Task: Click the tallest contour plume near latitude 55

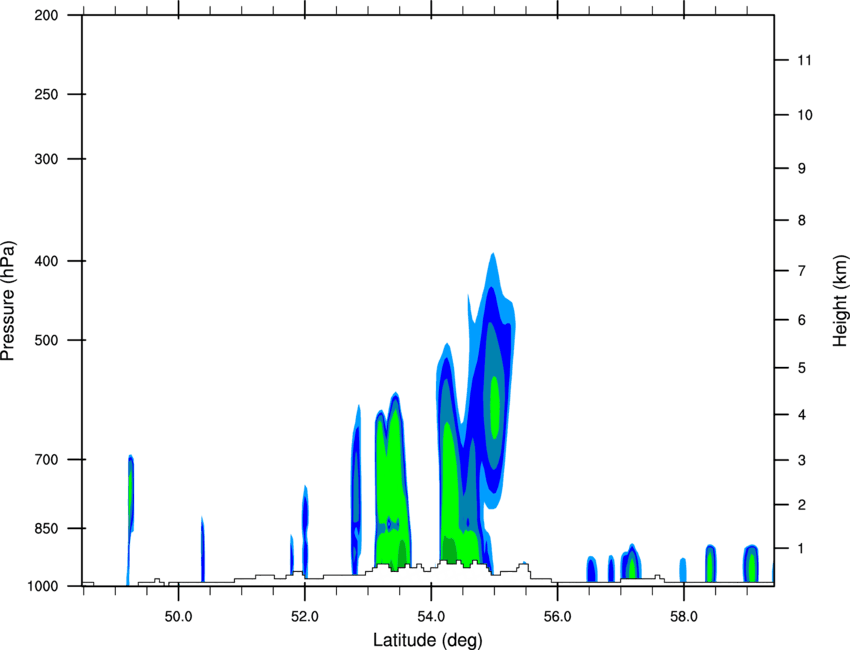Action: (492, 379)
